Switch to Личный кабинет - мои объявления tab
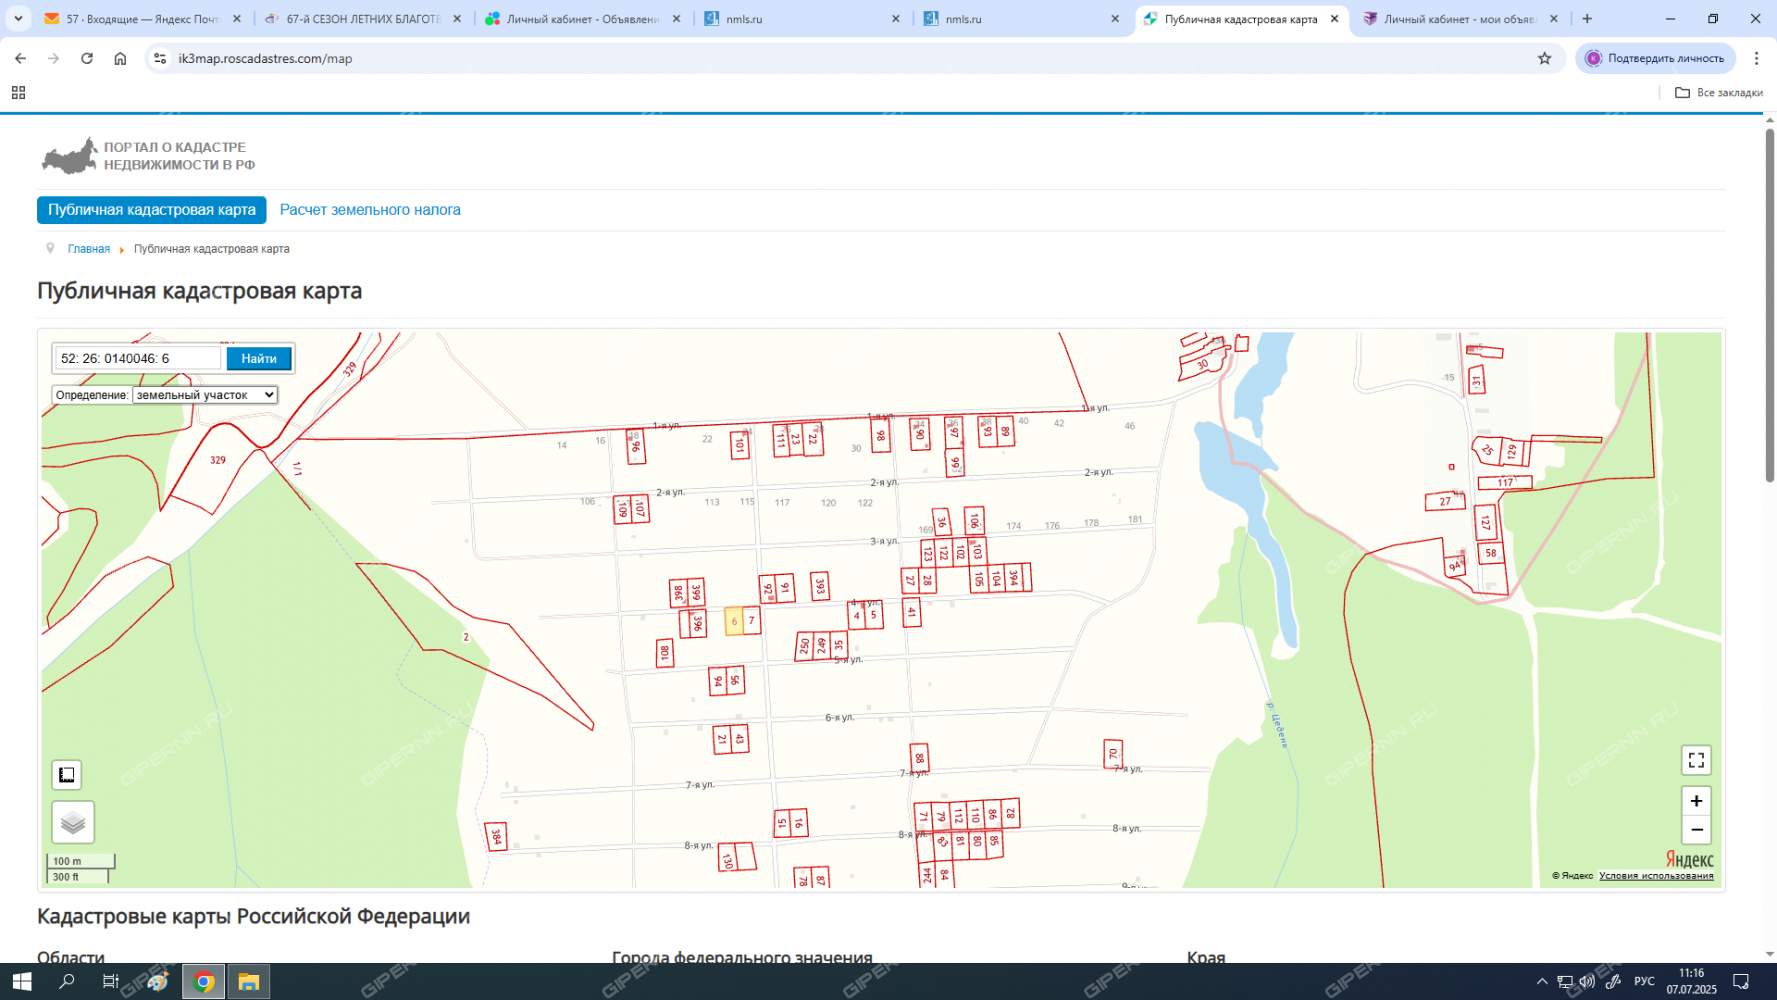Viewport: 1777px width, 1000px height. (1461, 19)
